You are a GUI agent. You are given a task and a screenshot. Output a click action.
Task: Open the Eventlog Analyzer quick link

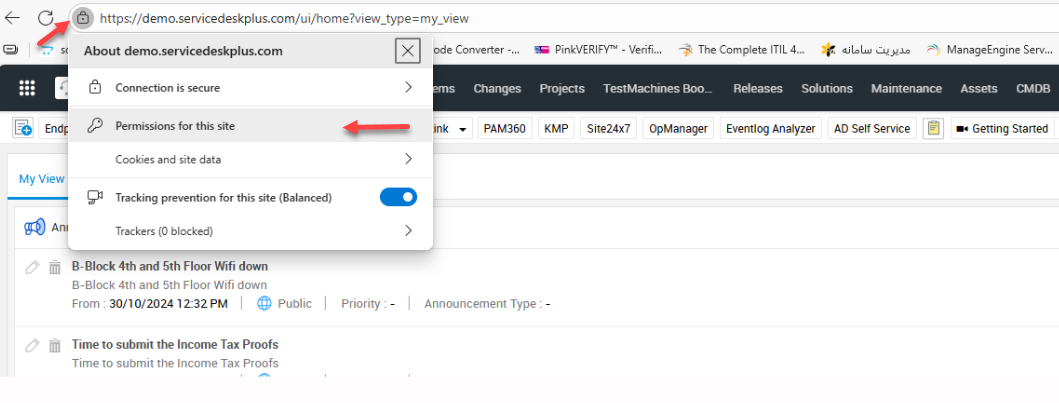(771, 128)
